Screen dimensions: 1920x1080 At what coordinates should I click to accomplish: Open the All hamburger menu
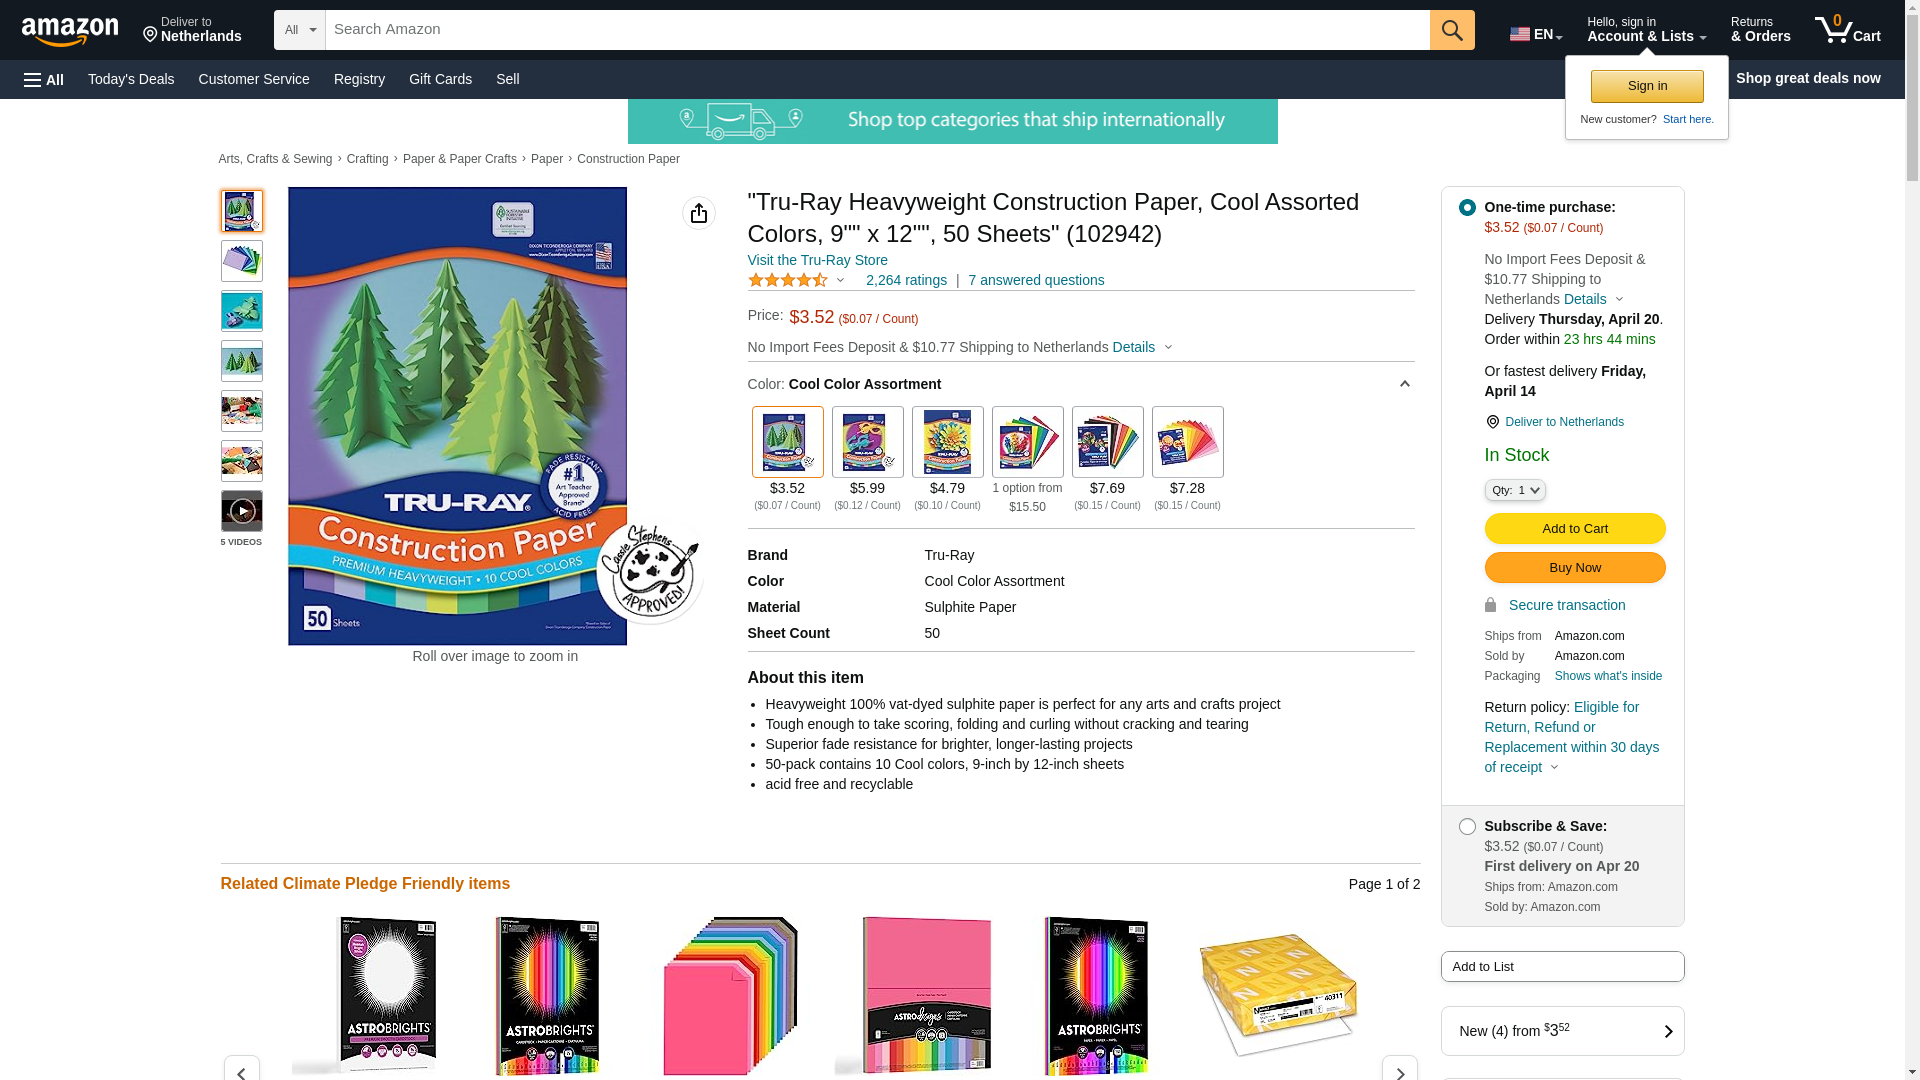[44, 79]
